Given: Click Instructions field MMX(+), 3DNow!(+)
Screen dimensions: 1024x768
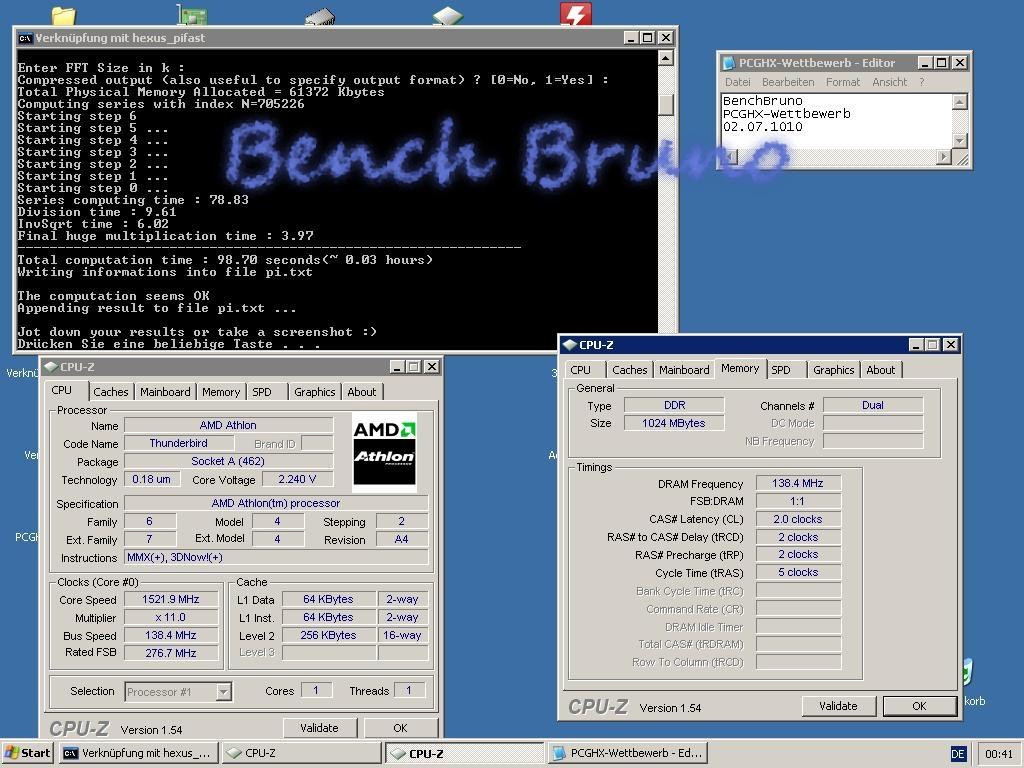Looking at the screenshot, I should pos(276,557).
